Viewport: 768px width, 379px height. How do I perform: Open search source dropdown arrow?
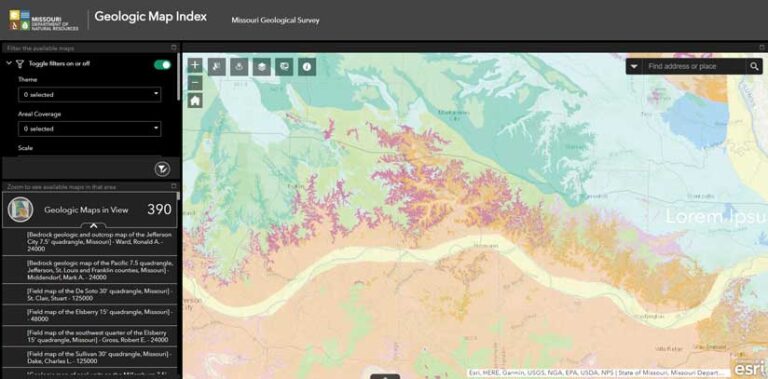click(x=634, y=67)
